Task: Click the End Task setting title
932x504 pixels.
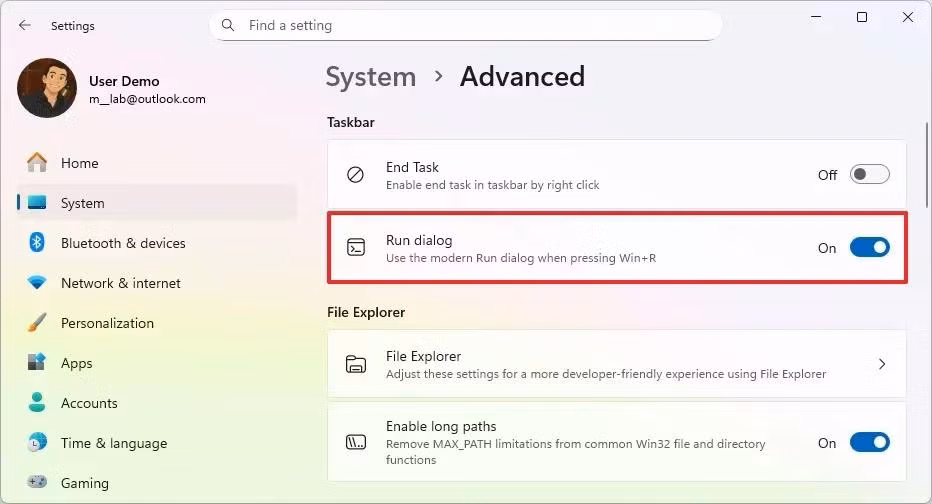Action: (x=413, y=167)
